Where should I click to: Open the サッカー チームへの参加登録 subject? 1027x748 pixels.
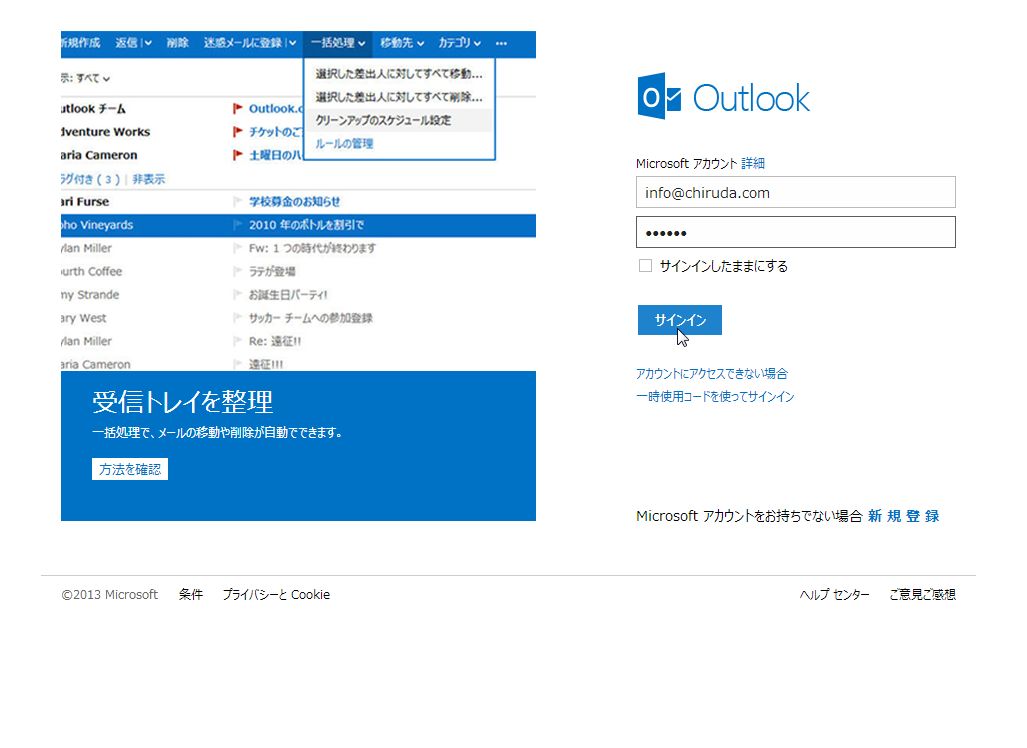click(x=310, y=318)
